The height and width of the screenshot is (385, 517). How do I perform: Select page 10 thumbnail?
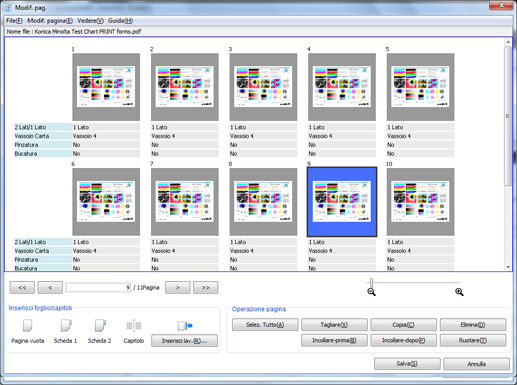click(x=420, y=202)
